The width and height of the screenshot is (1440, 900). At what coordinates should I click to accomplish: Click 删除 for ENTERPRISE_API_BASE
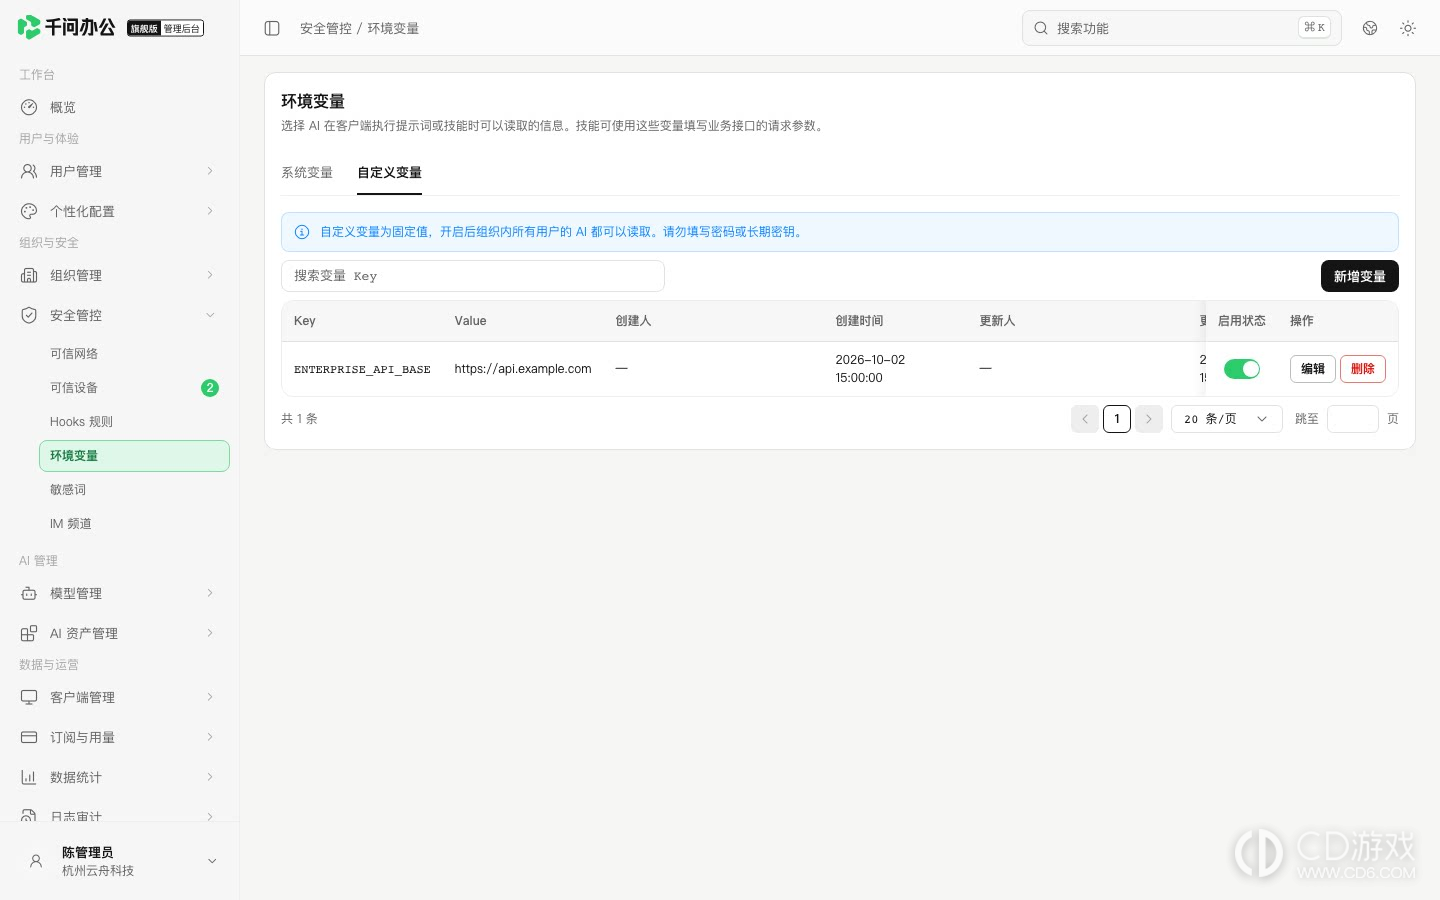1363,369
